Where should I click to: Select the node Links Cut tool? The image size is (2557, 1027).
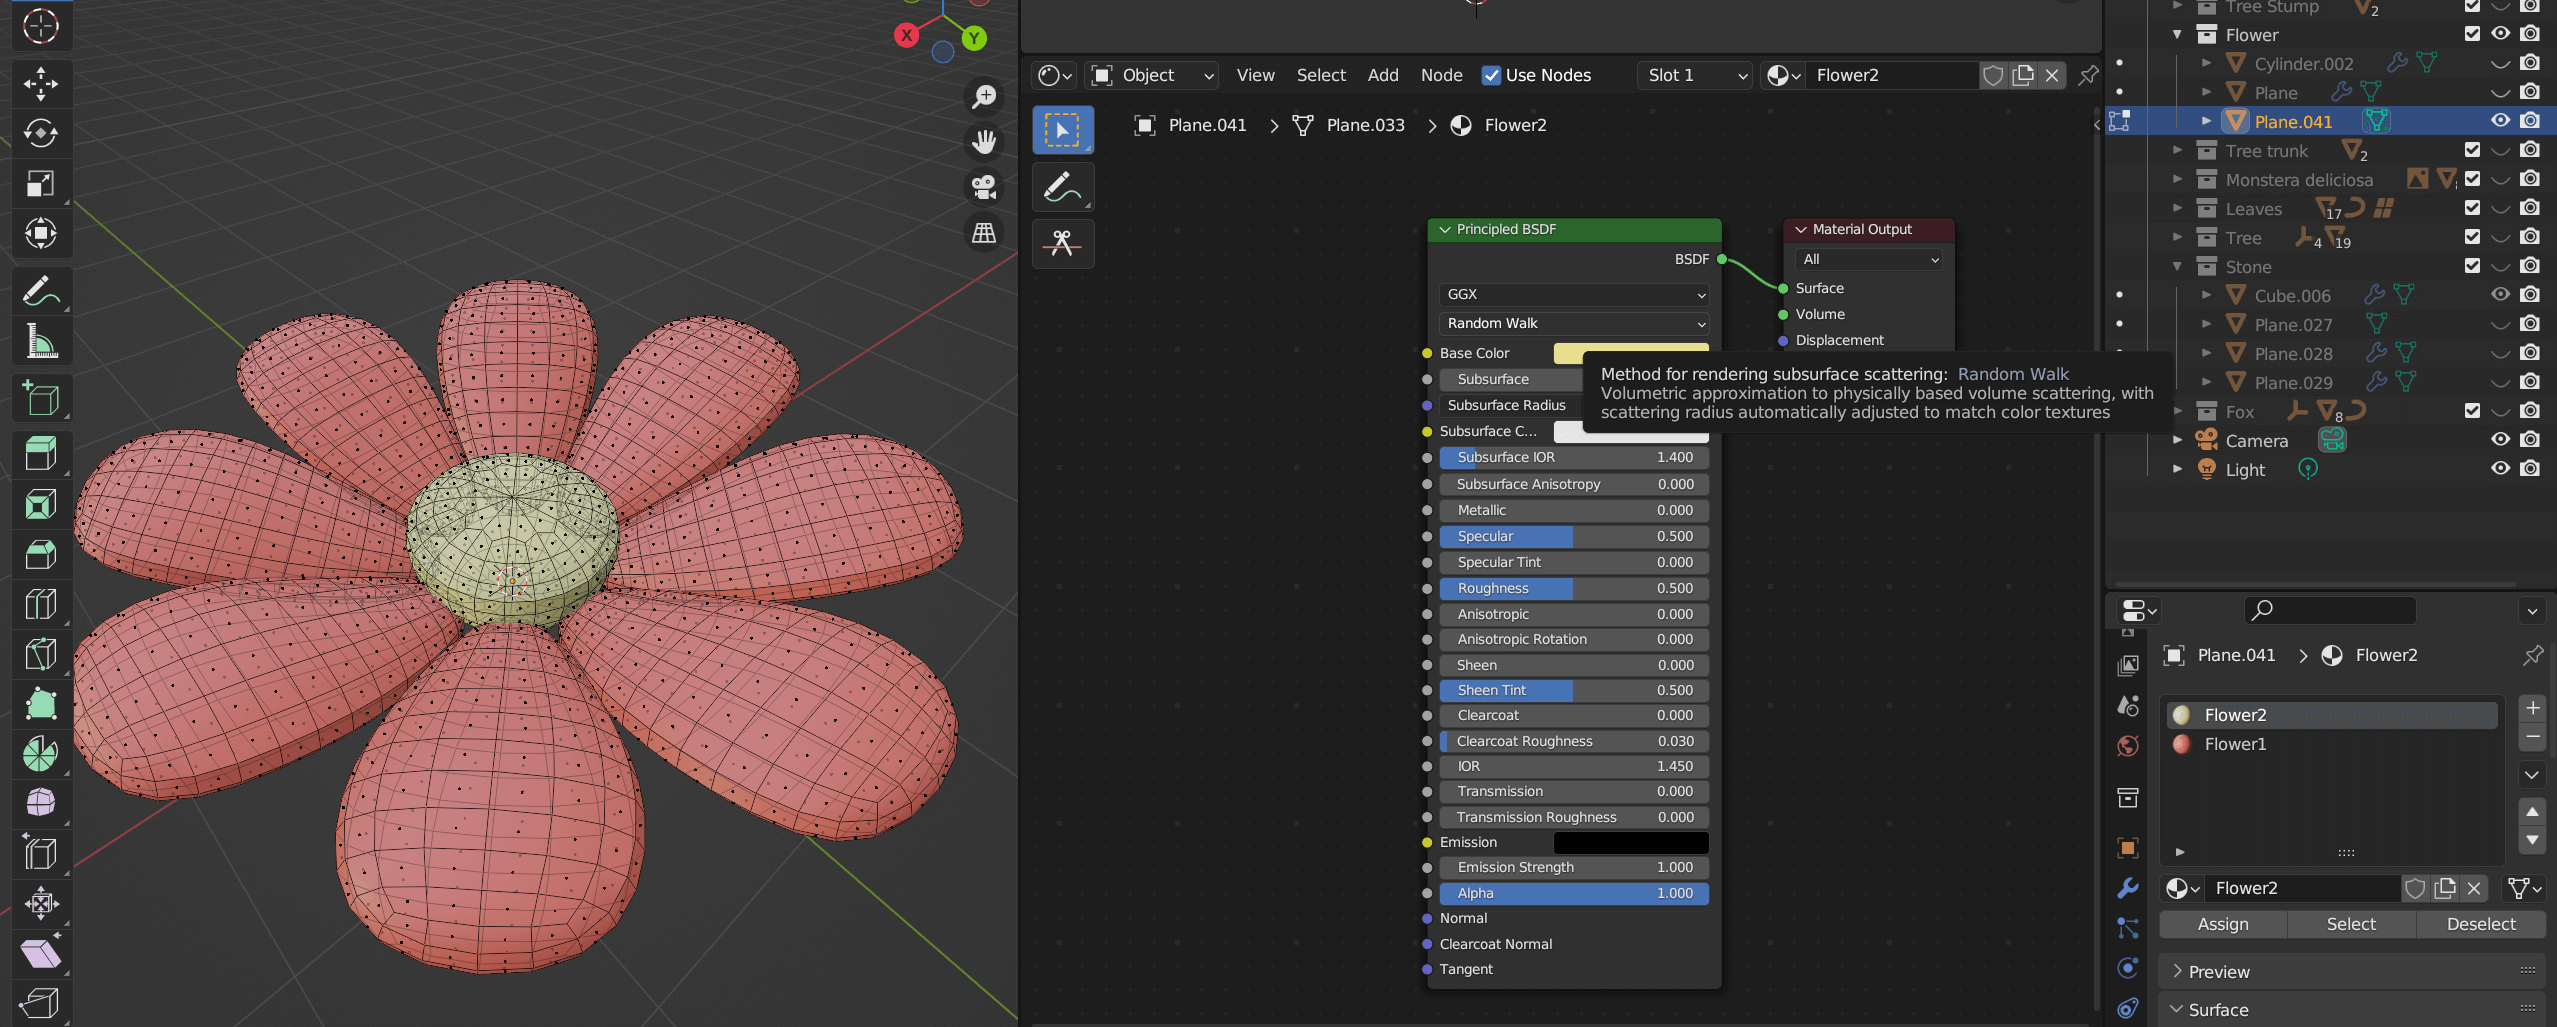1063,243
